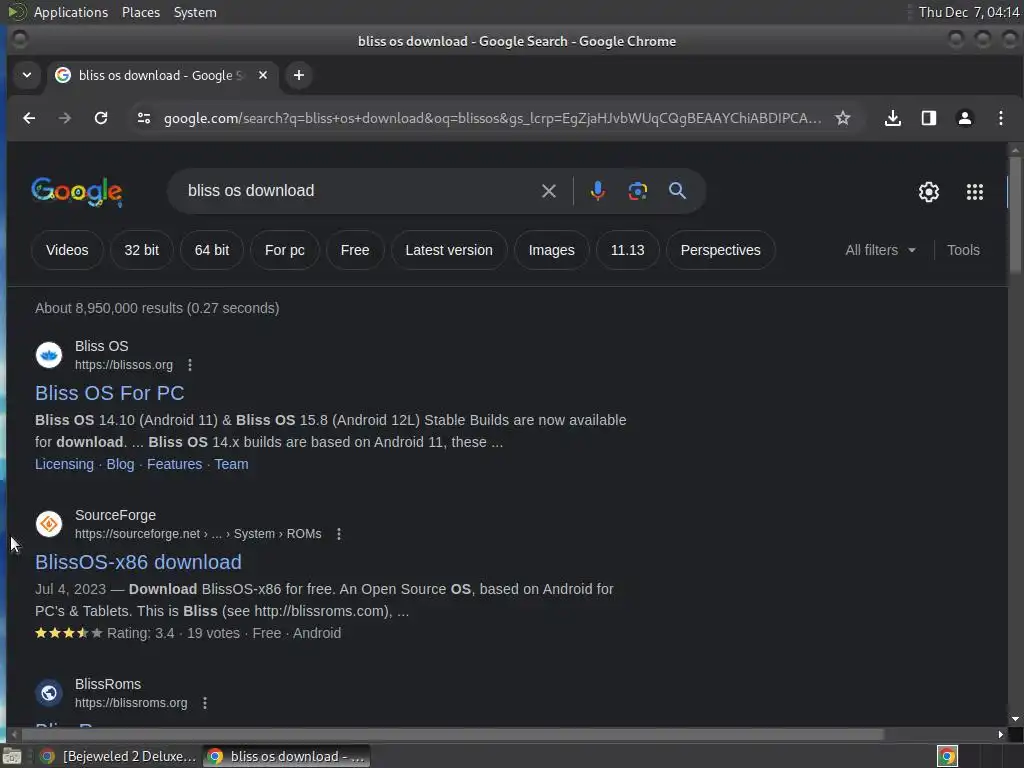The image size is (1024, 768).
Task: Toggle the Chrome side panel icon
Action: click(929, 118)
